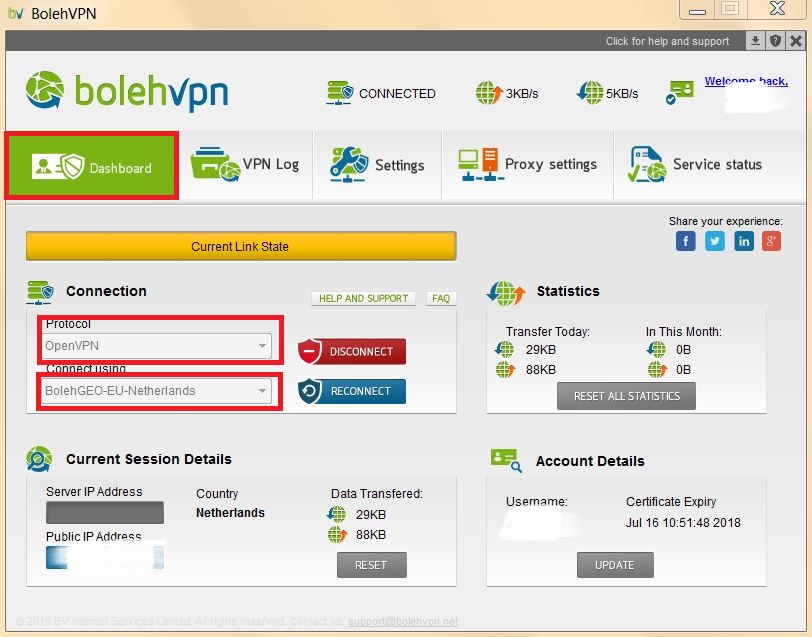This screenshot has height=637, width=812.
Task: Click the Public IP Address field
Action: [105, 557]
